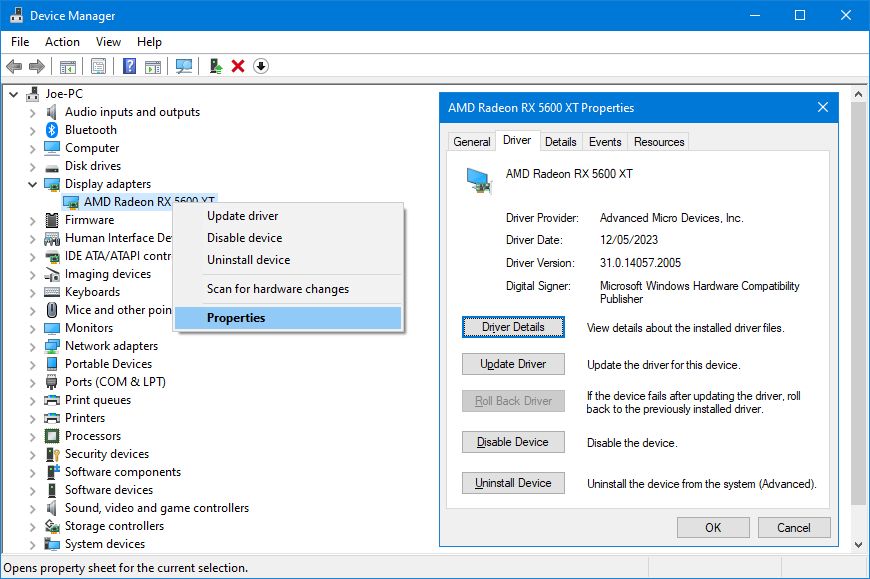Choose Uninstall device from context menu
The width and height of the screenshot is (870, 579).
(x=288, y=260)
